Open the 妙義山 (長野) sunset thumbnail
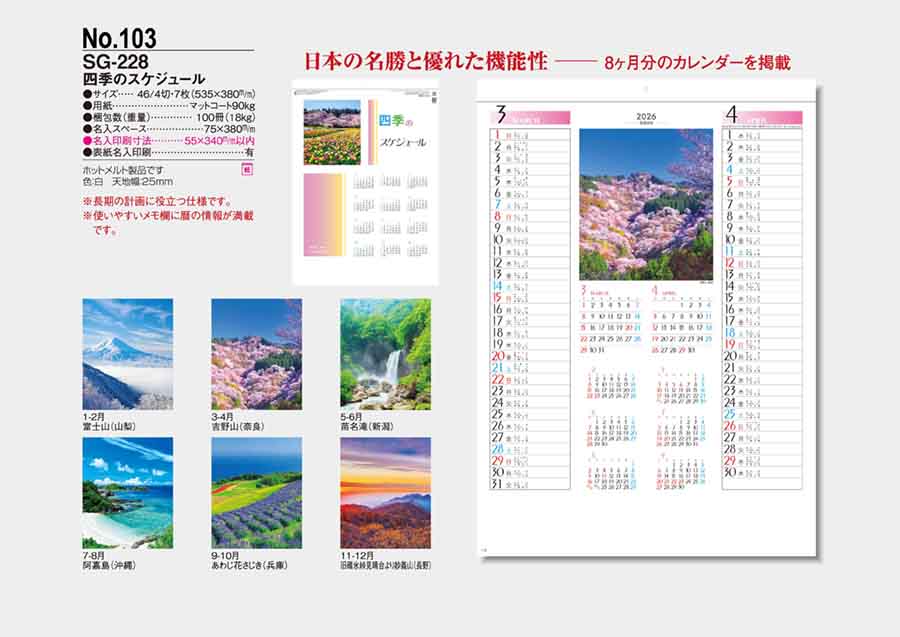This screenshot has width=900, height=637. tap(385, 493)
